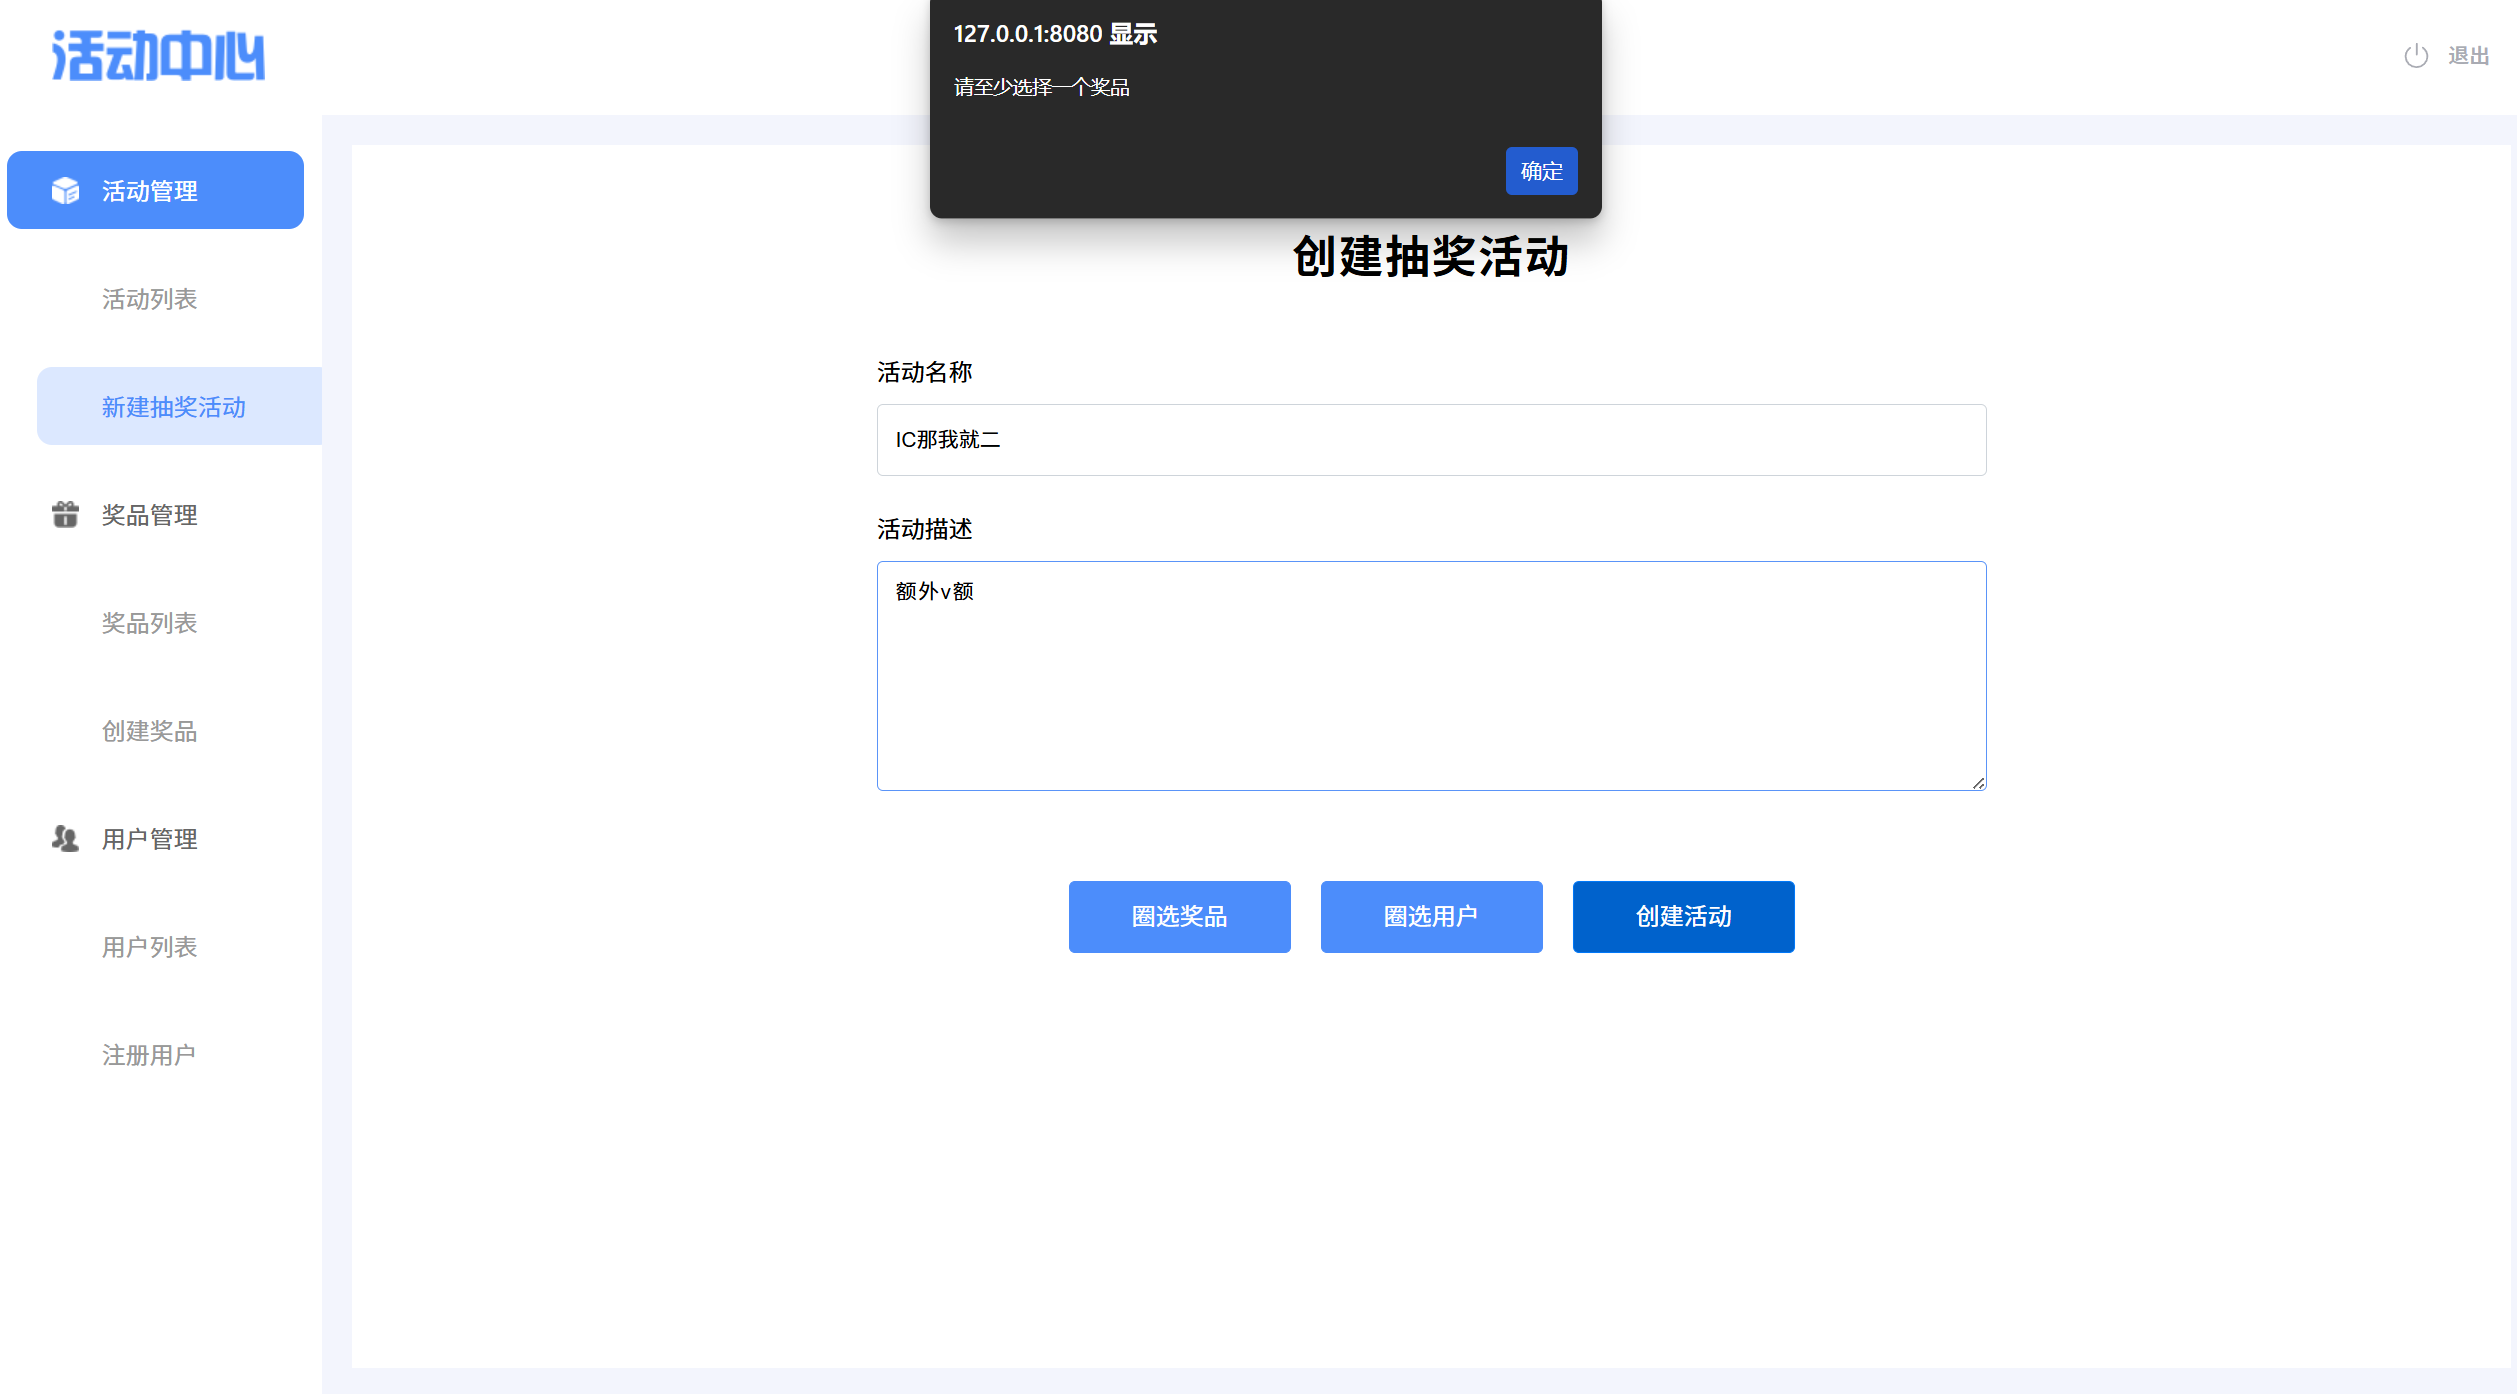Click the power logout icon
Image resolution: width=2517 pixels, height=1394 pixels.
(x=2415, y=56)
